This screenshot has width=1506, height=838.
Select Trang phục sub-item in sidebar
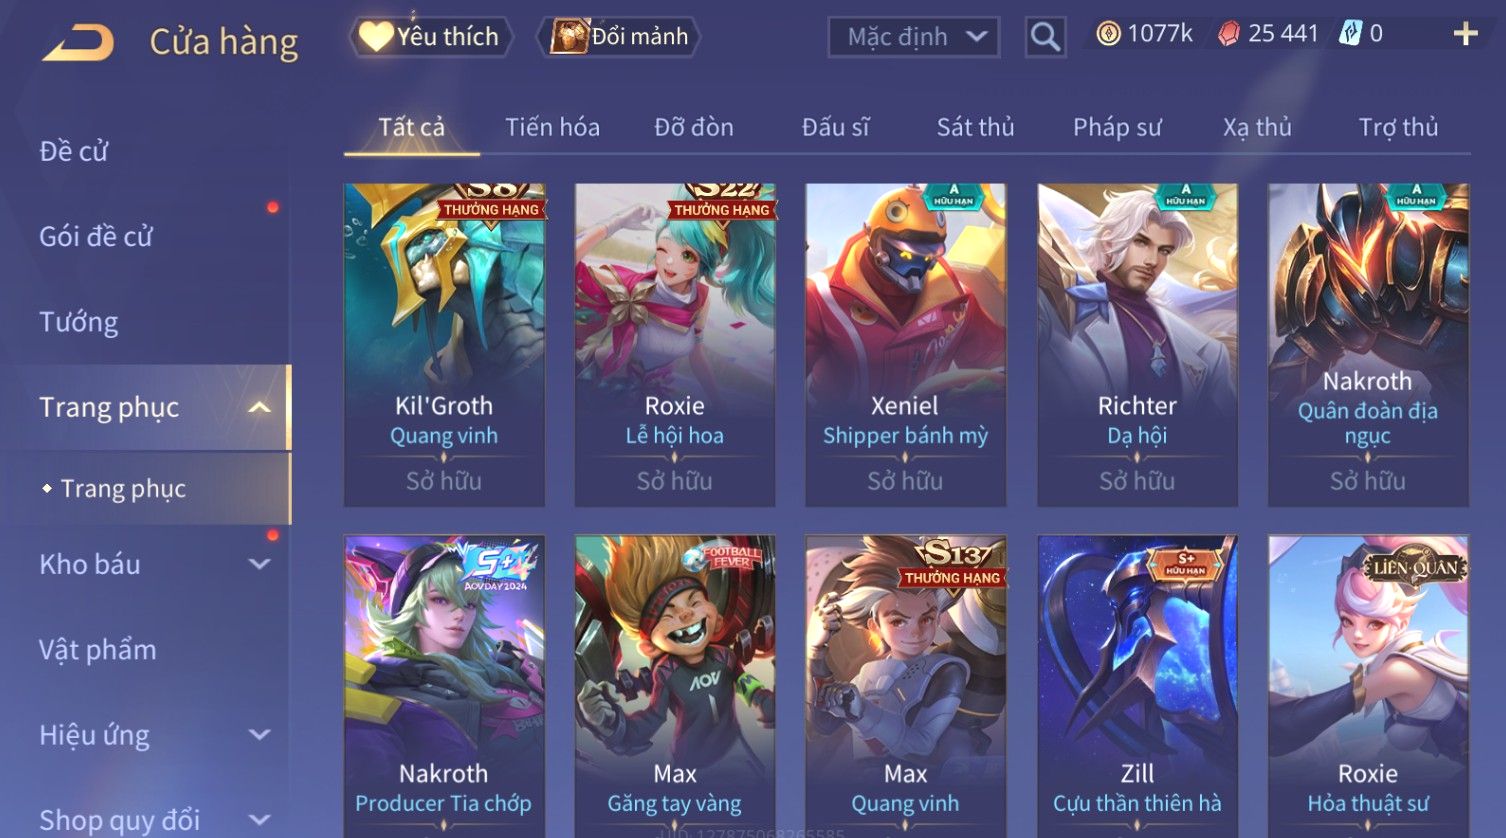point(123,488)
